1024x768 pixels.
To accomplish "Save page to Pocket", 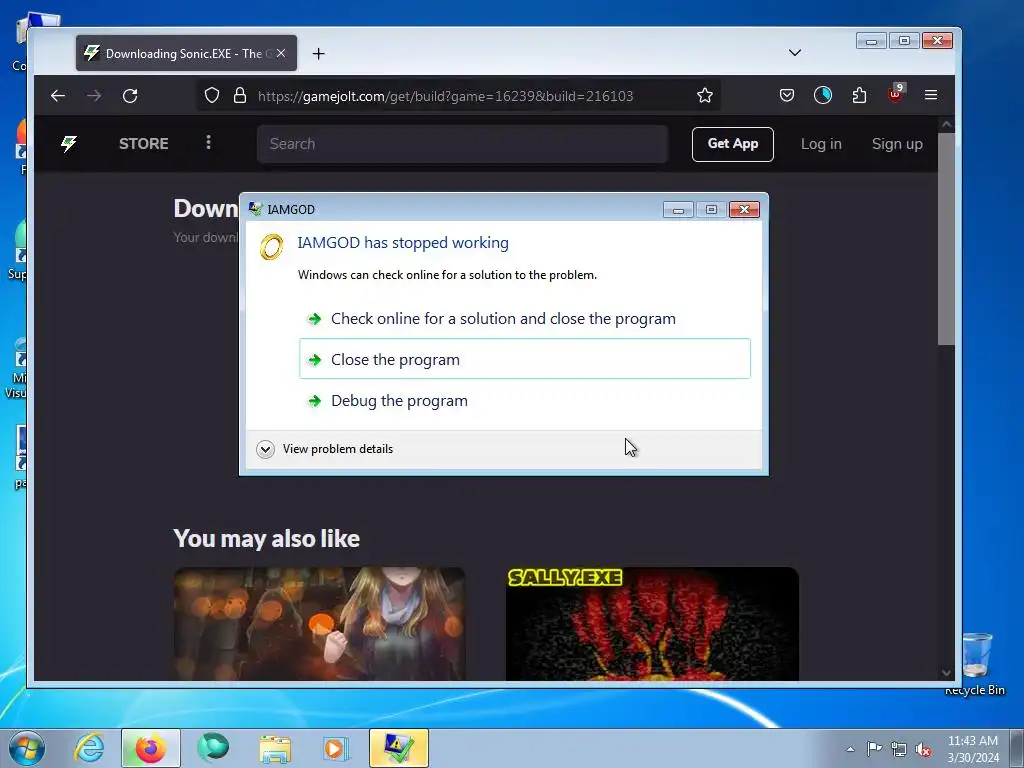I will [x=787, y=95].
